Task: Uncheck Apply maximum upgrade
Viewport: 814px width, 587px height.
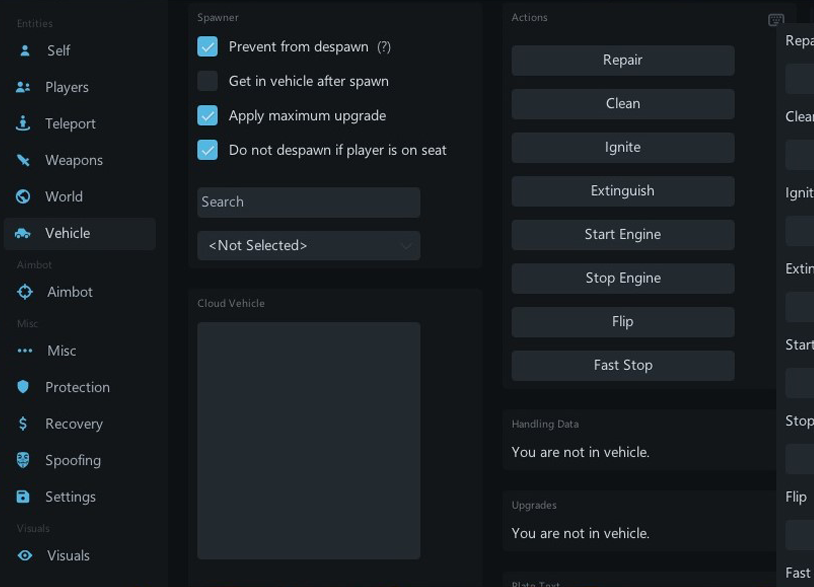Action: tap(207, 115)
